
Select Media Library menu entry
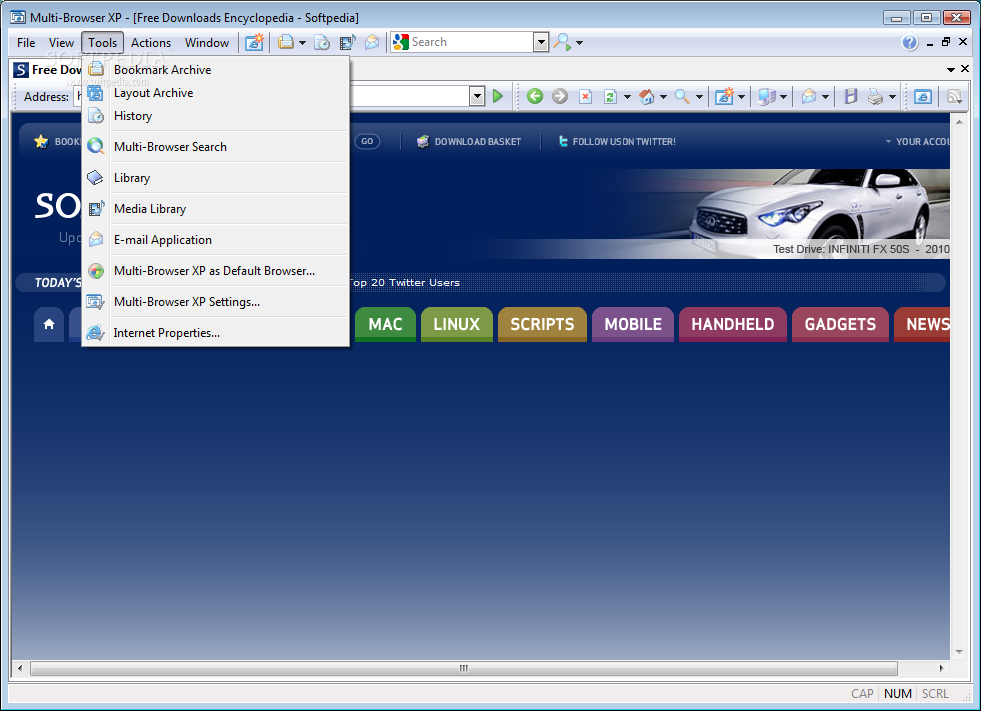click(215, 208)
